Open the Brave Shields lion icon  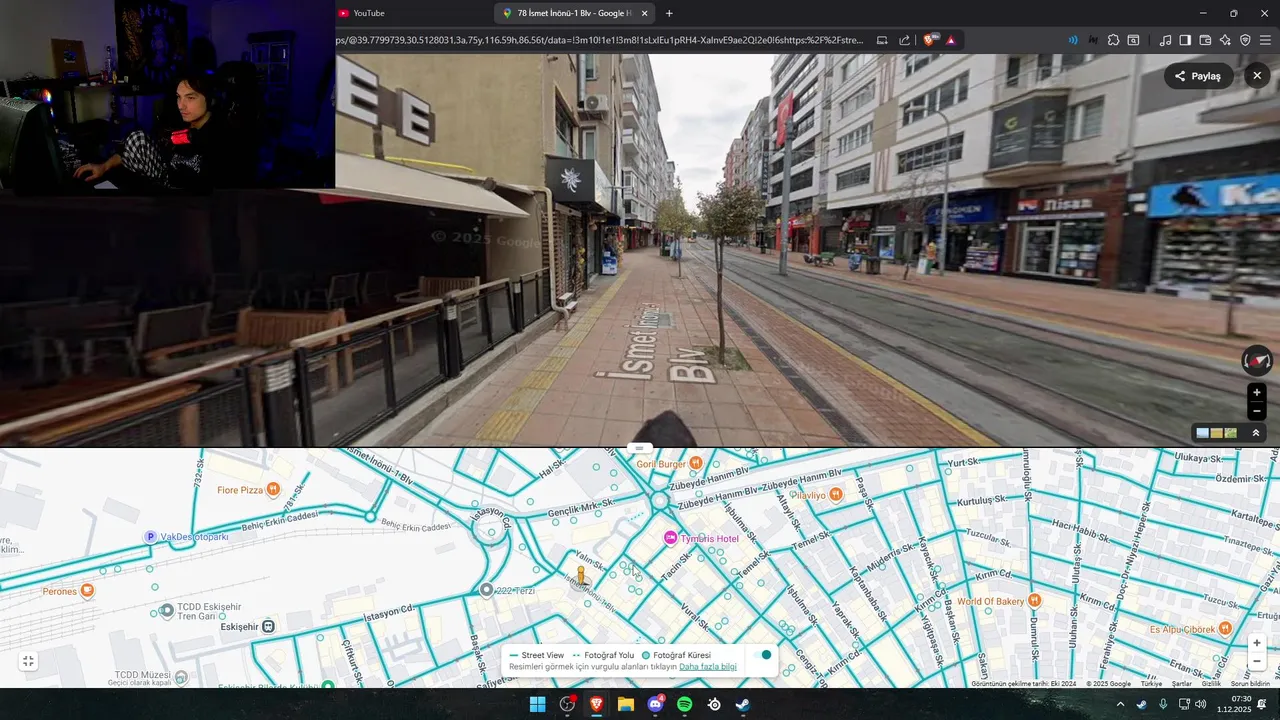click(930, 40)
